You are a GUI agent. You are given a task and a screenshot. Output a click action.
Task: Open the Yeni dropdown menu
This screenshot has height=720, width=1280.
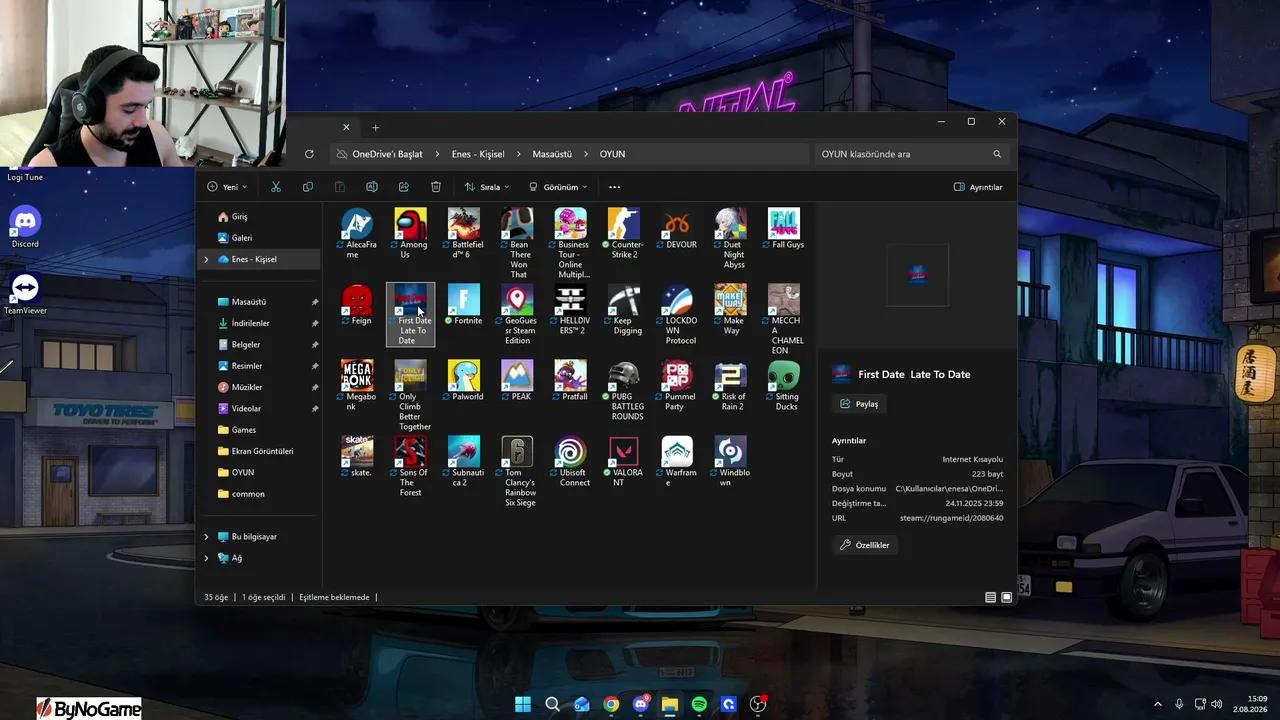(x=227, y=187)
